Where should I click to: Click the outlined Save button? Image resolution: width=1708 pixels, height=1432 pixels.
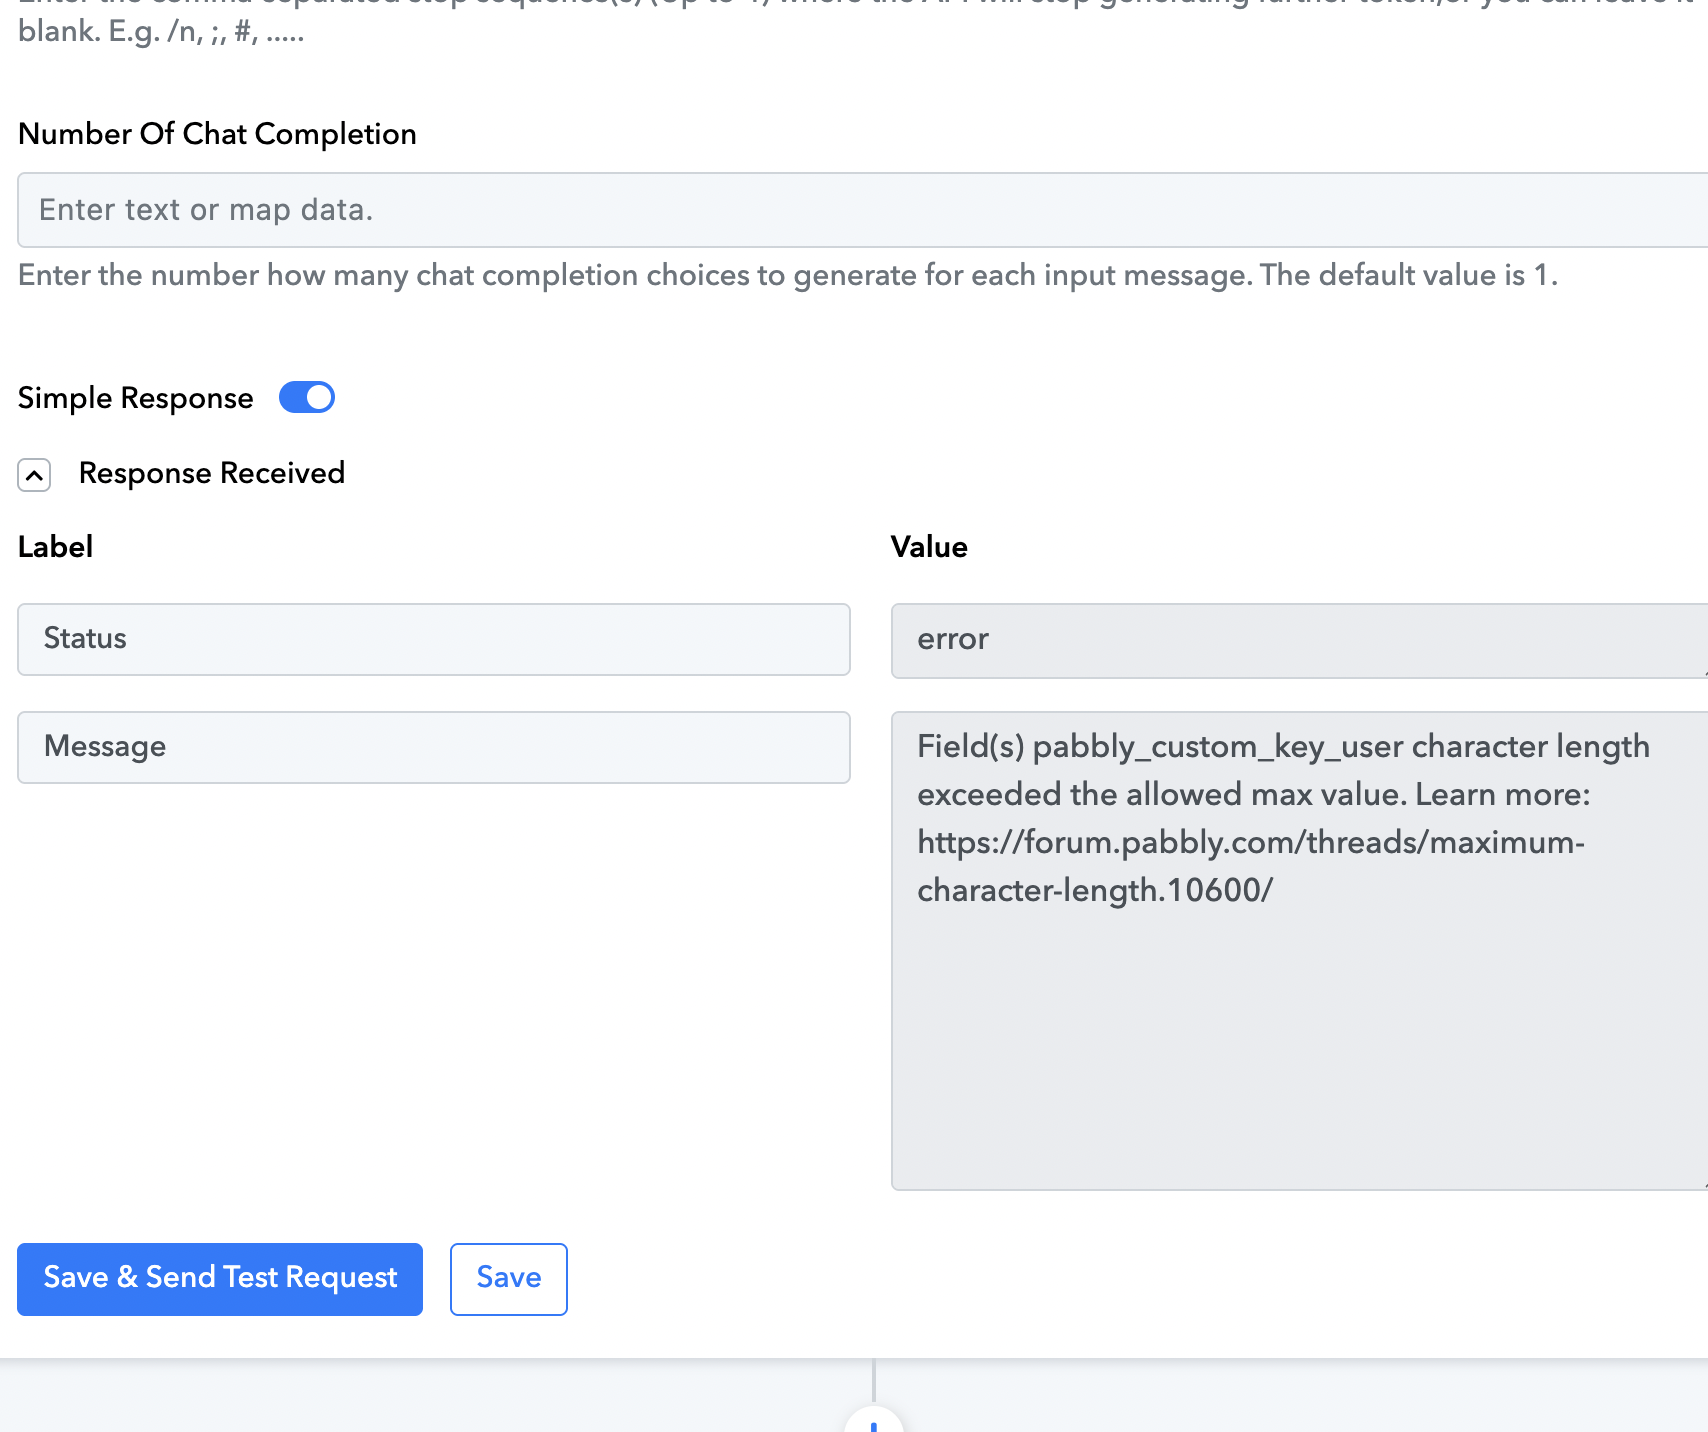tap(509, 1279)
